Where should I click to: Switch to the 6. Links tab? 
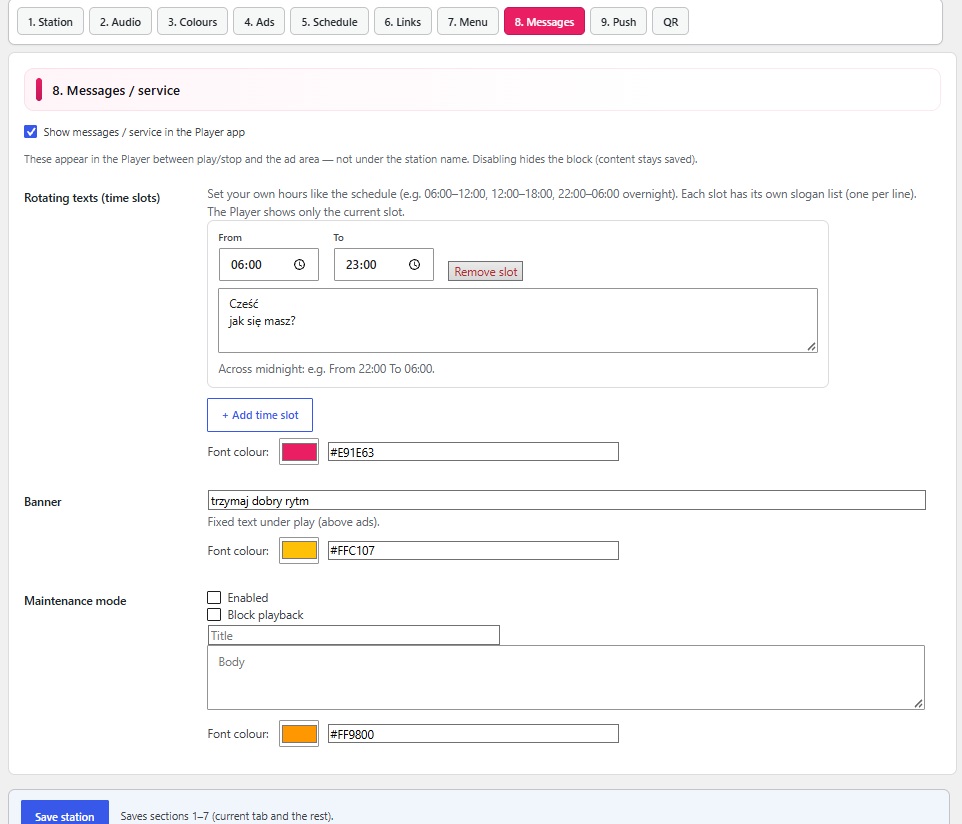point(403,22)
